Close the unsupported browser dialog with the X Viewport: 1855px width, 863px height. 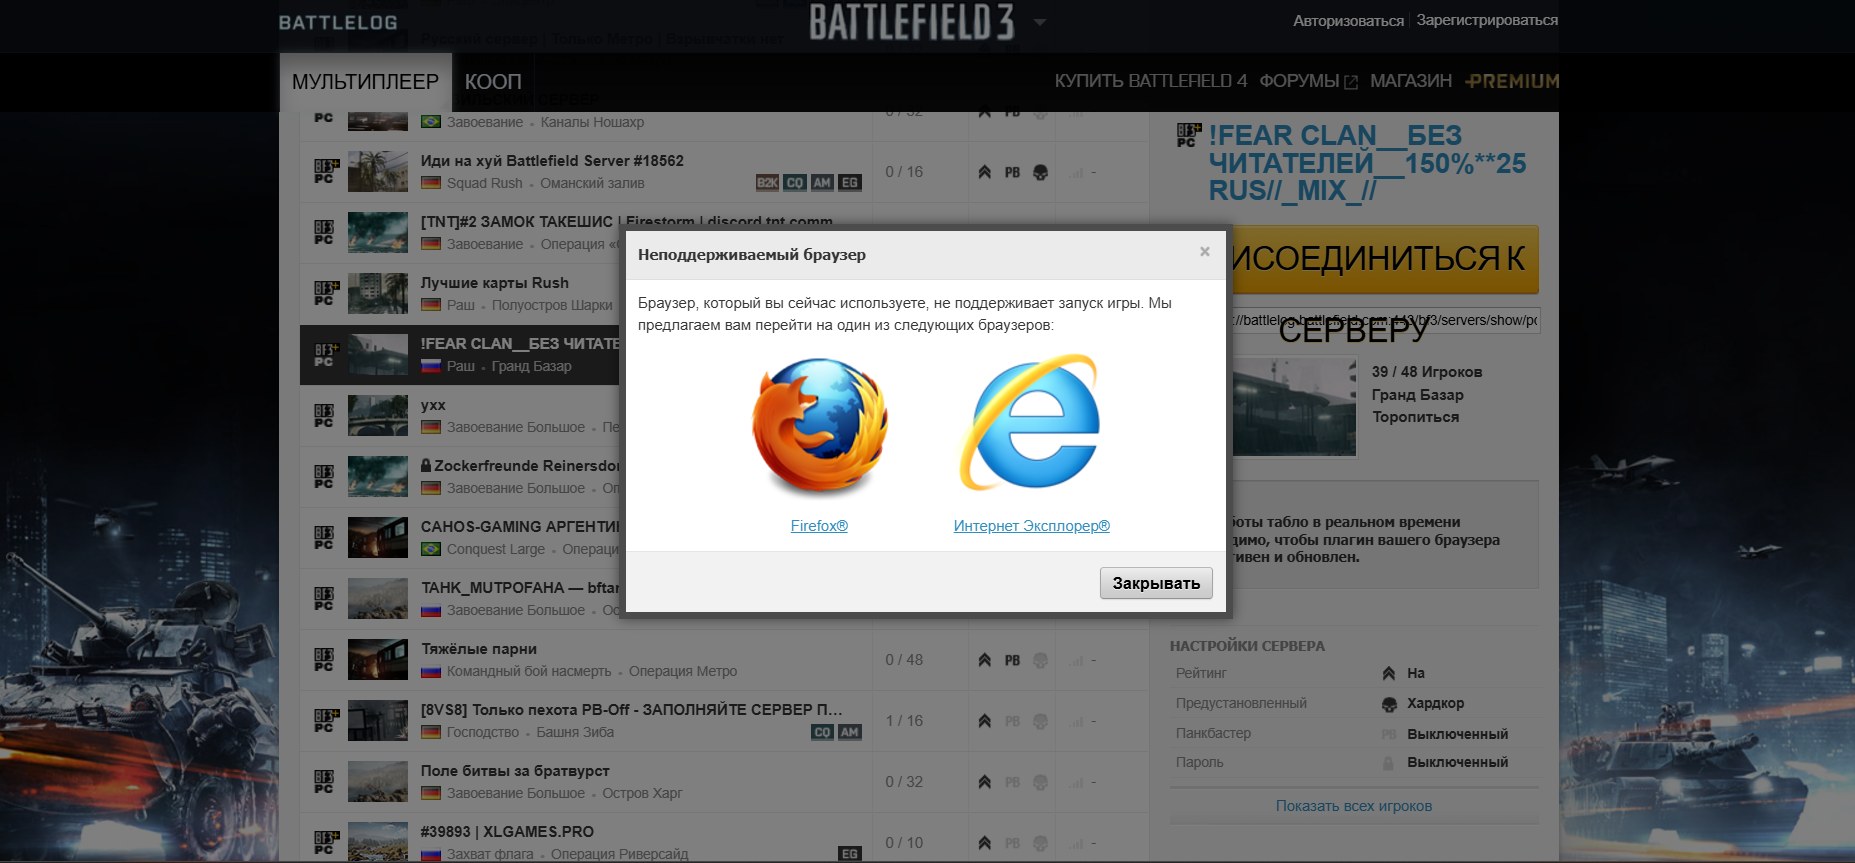click(x=1205, y=252)
